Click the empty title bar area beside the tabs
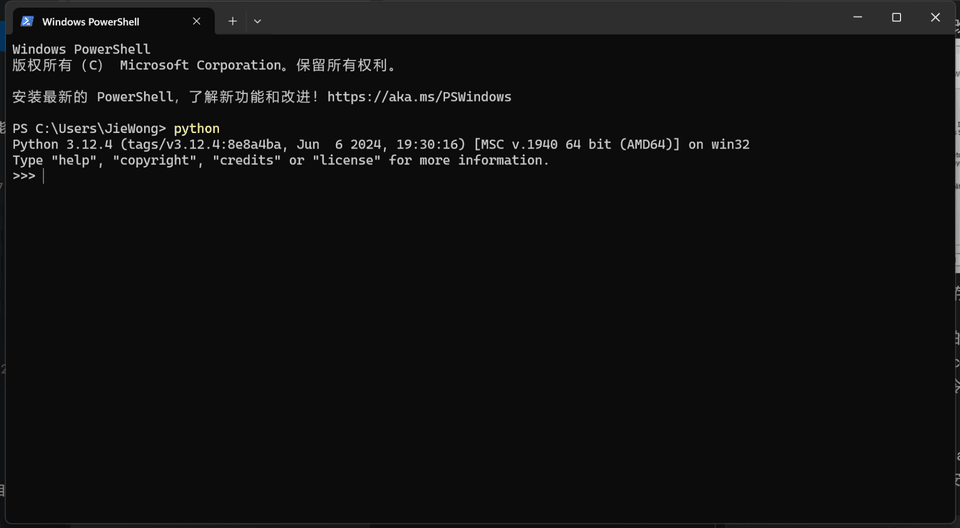Viewport: 960px width, 528px height. (x=550, y=18)
